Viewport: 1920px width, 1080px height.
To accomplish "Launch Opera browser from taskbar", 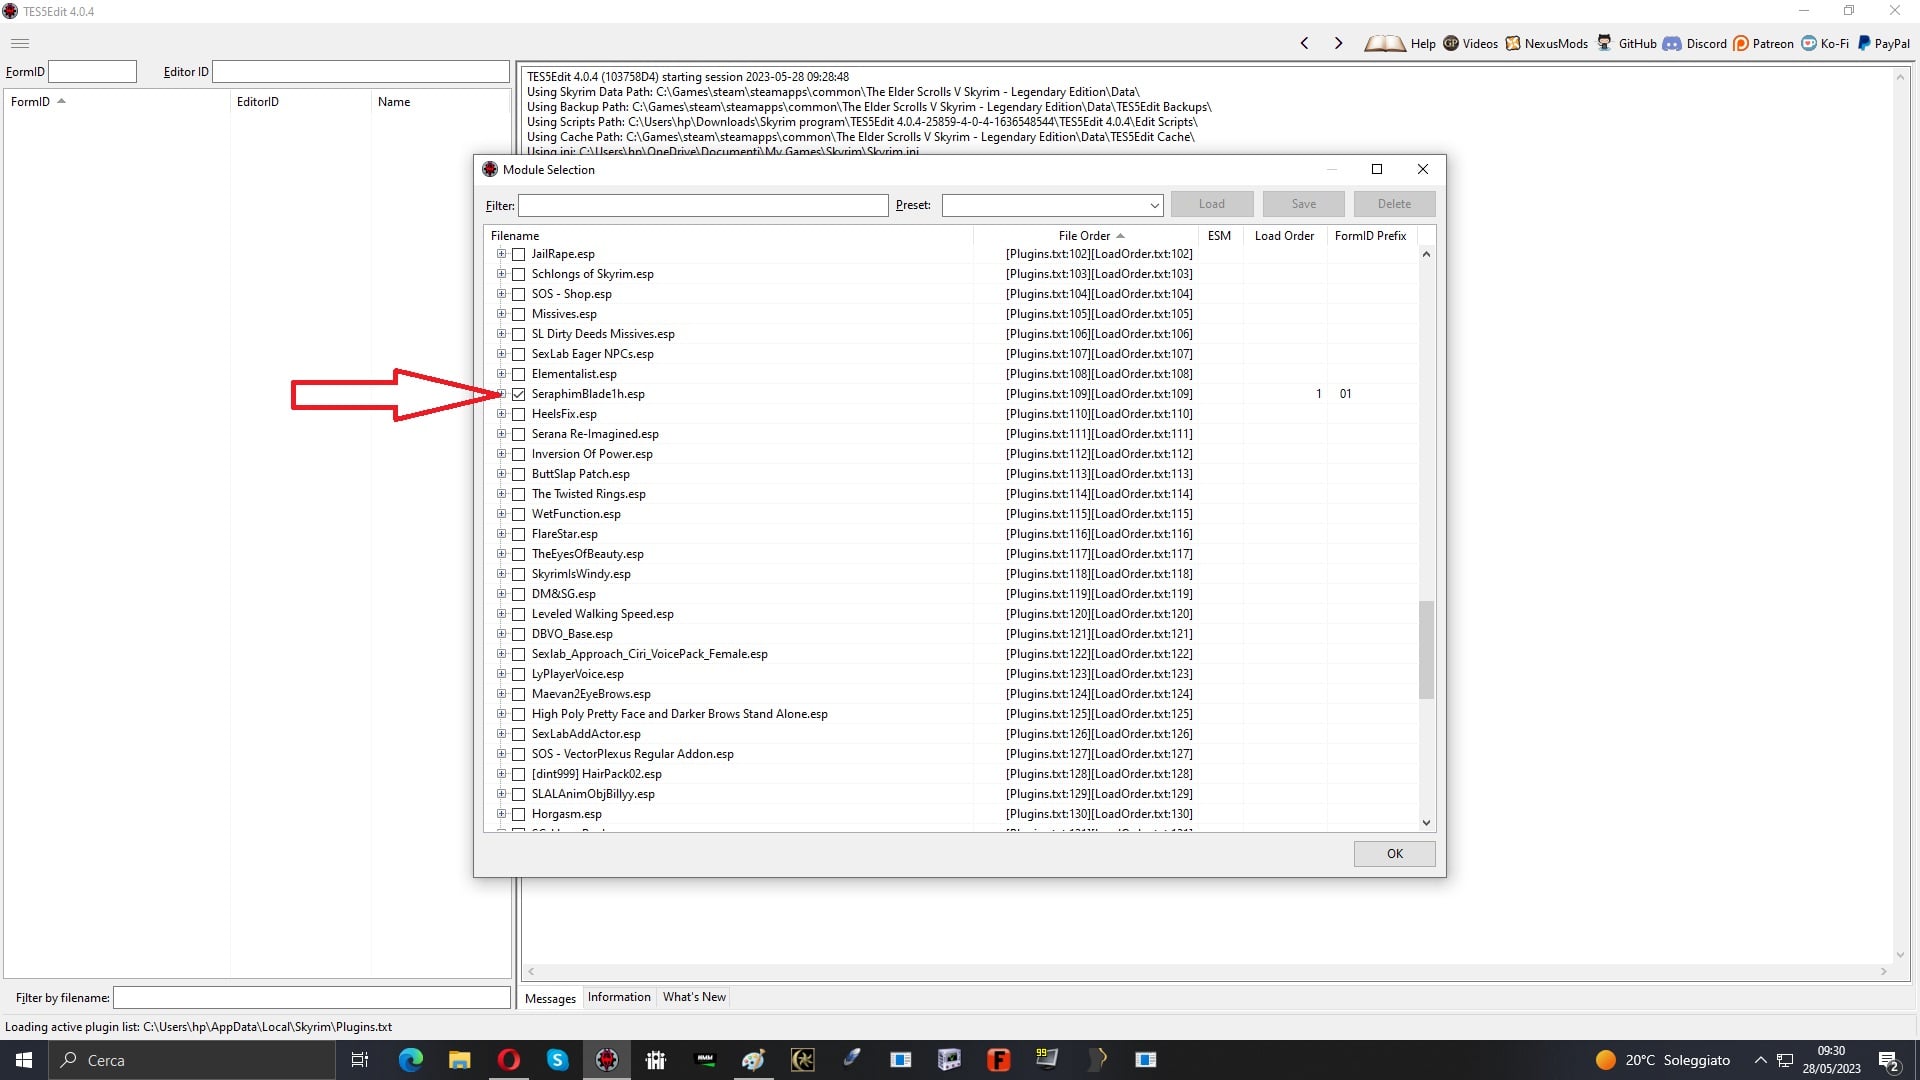I will (508, 1060).
